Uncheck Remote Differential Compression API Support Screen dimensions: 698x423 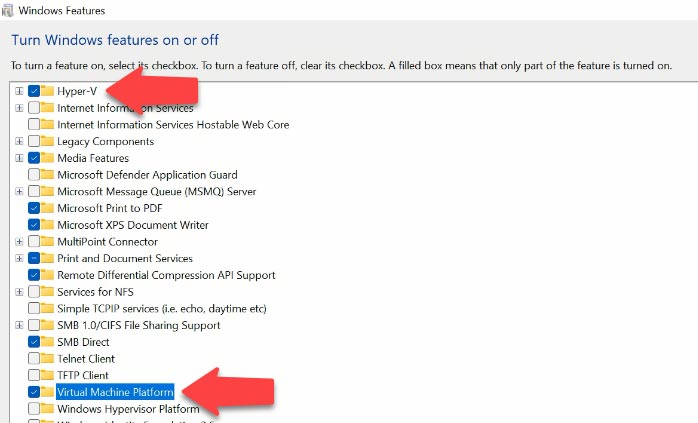(34, 275)
